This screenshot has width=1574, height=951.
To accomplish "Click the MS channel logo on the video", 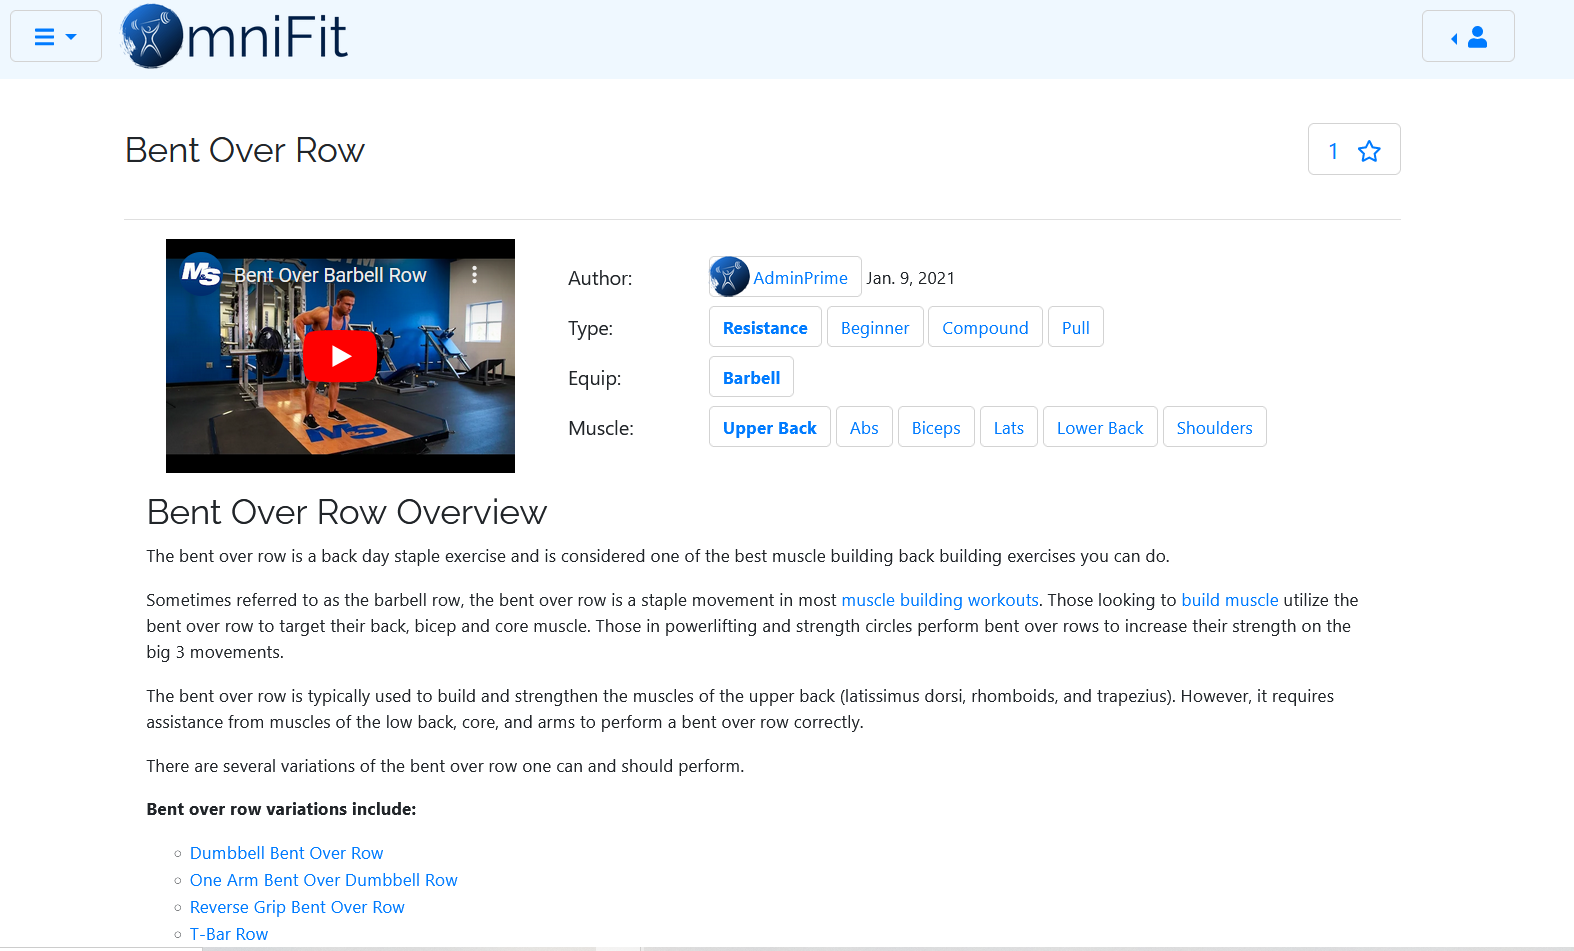I will [x=201, y=273].
